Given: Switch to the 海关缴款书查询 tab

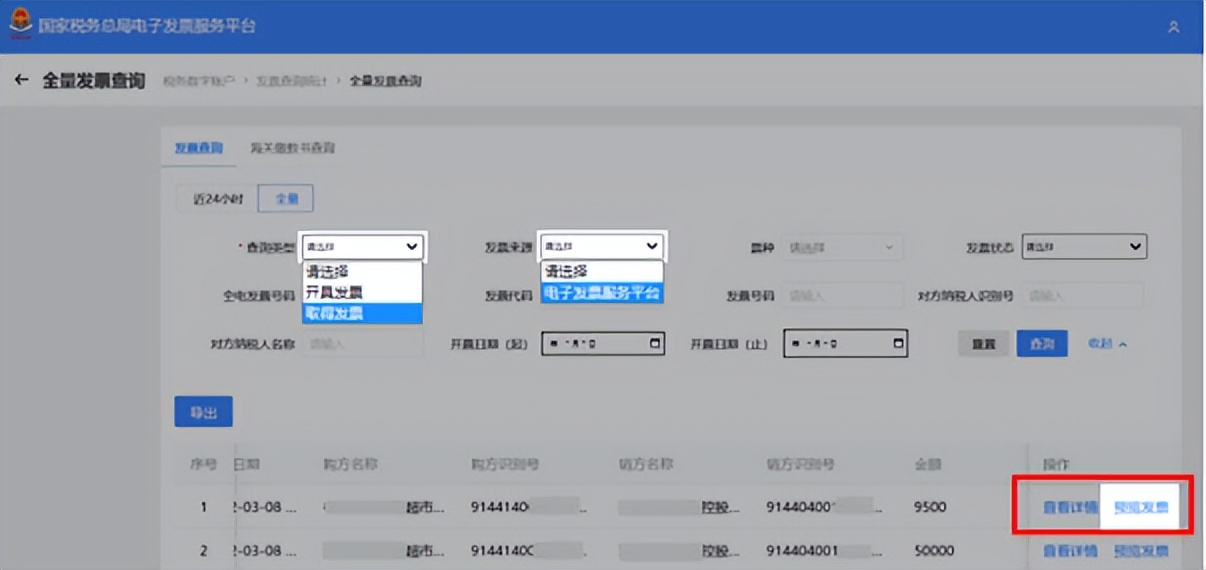Looking at the screenshot, I should [292, 148].
